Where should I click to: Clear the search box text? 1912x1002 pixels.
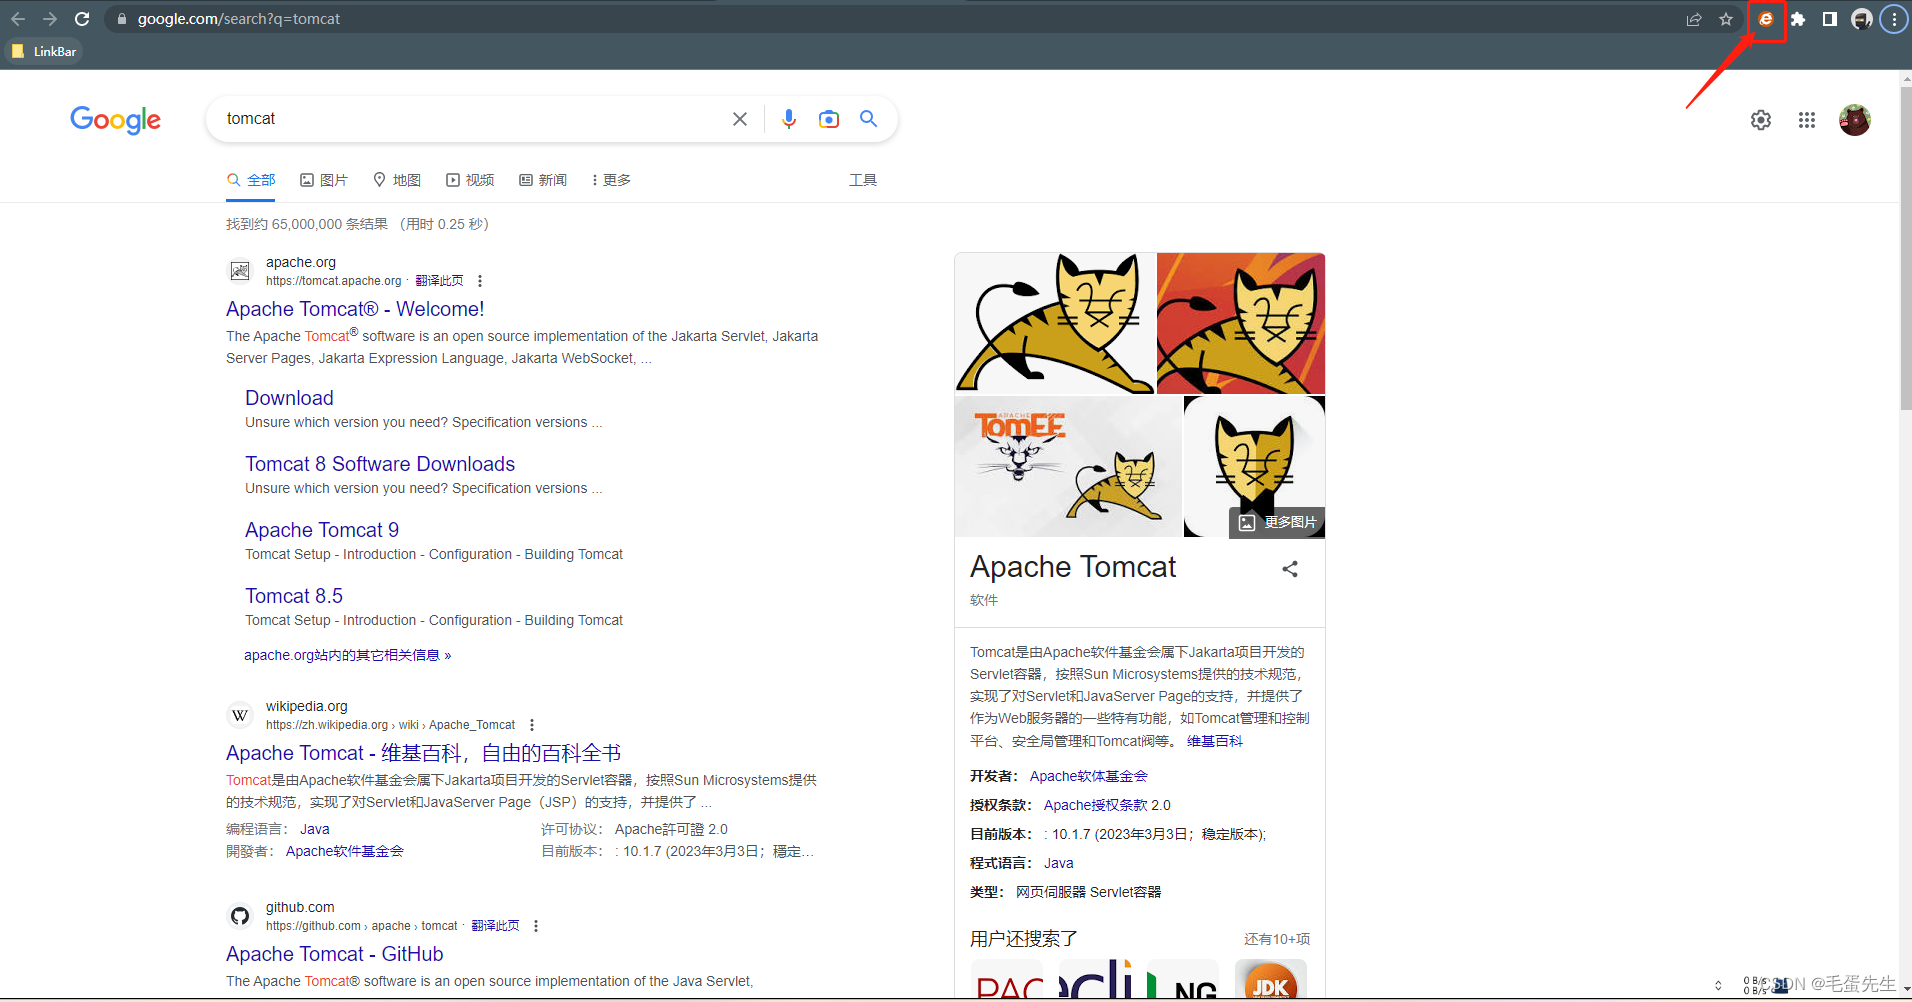pos(740,119)
